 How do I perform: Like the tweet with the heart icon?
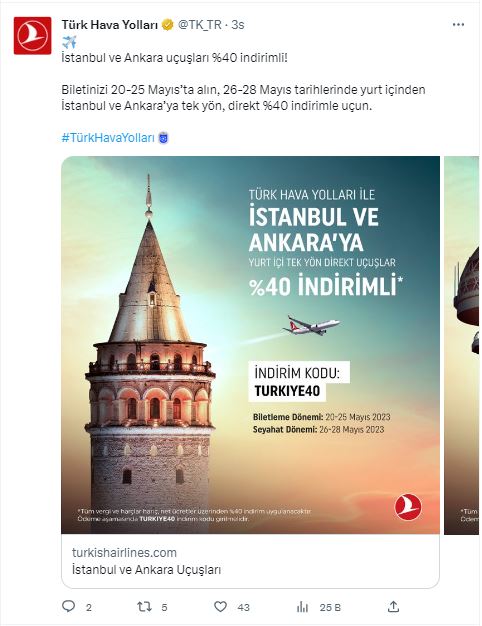point(220,607)
